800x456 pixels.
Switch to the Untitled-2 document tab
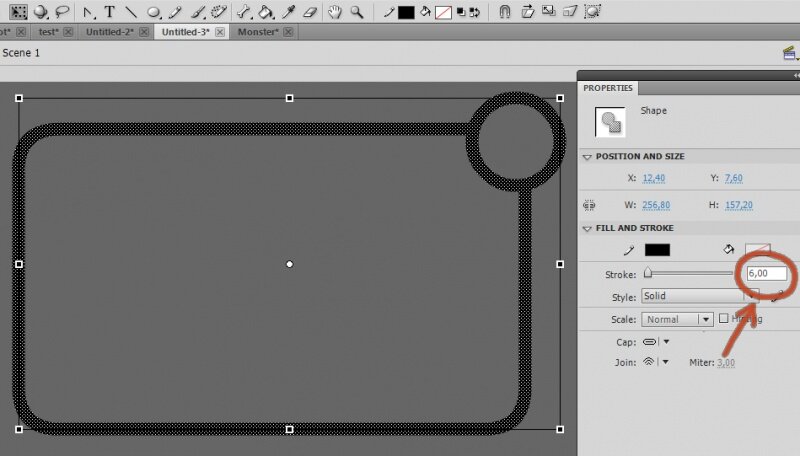(x=110, y=32)
